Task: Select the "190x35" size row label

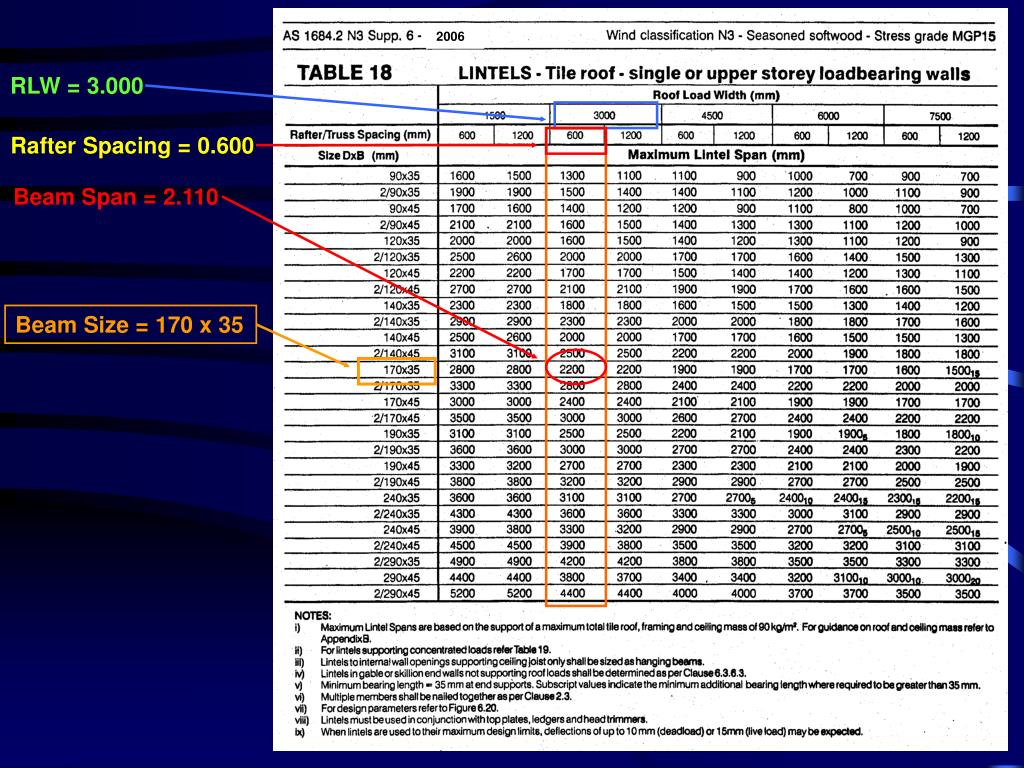Action: tap(402, 434)
